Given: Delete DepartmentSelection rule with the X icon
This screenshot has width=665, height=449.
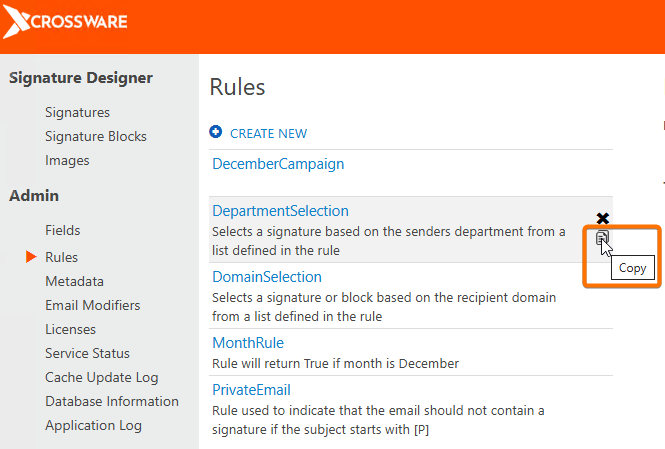Looking at the screenshot, I should [x=602, y=218].
